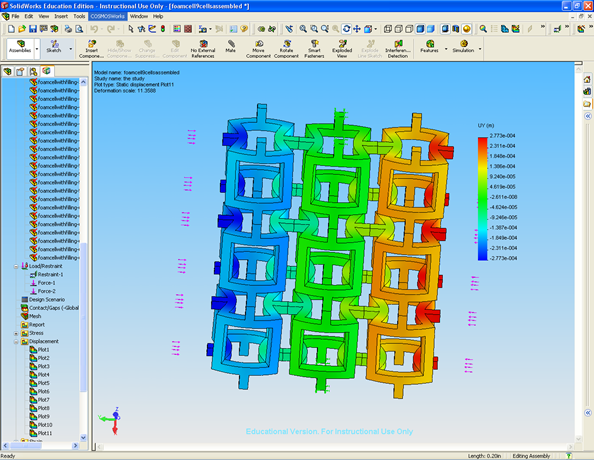Select displacement Plot5
Screen dimensions: 594x460
tap(39, 383)
